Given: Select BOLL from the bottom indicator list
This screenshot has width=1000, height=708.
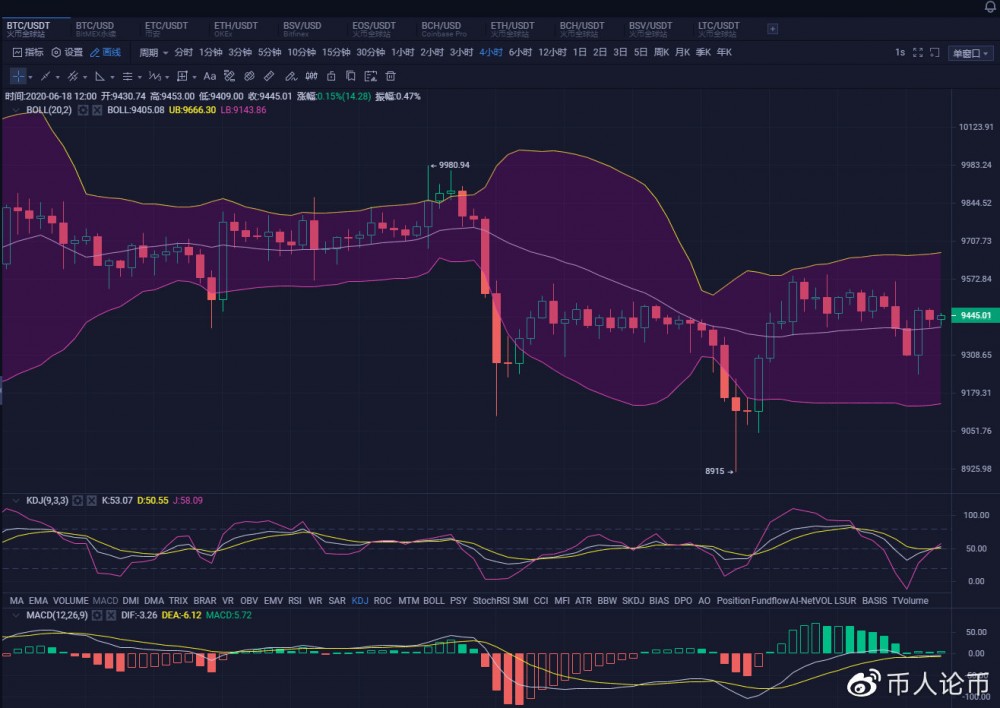Looking at the screenshot, I should (434, 601).
